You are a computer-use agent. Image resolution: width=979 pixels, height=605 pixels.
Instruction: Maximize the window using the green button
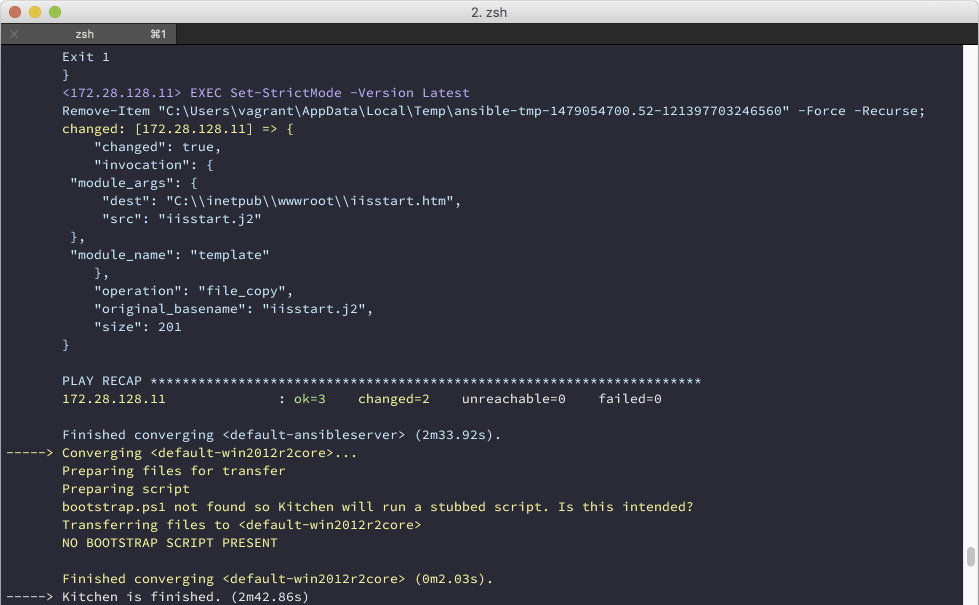pyautogui.click(x=55, y=11)
